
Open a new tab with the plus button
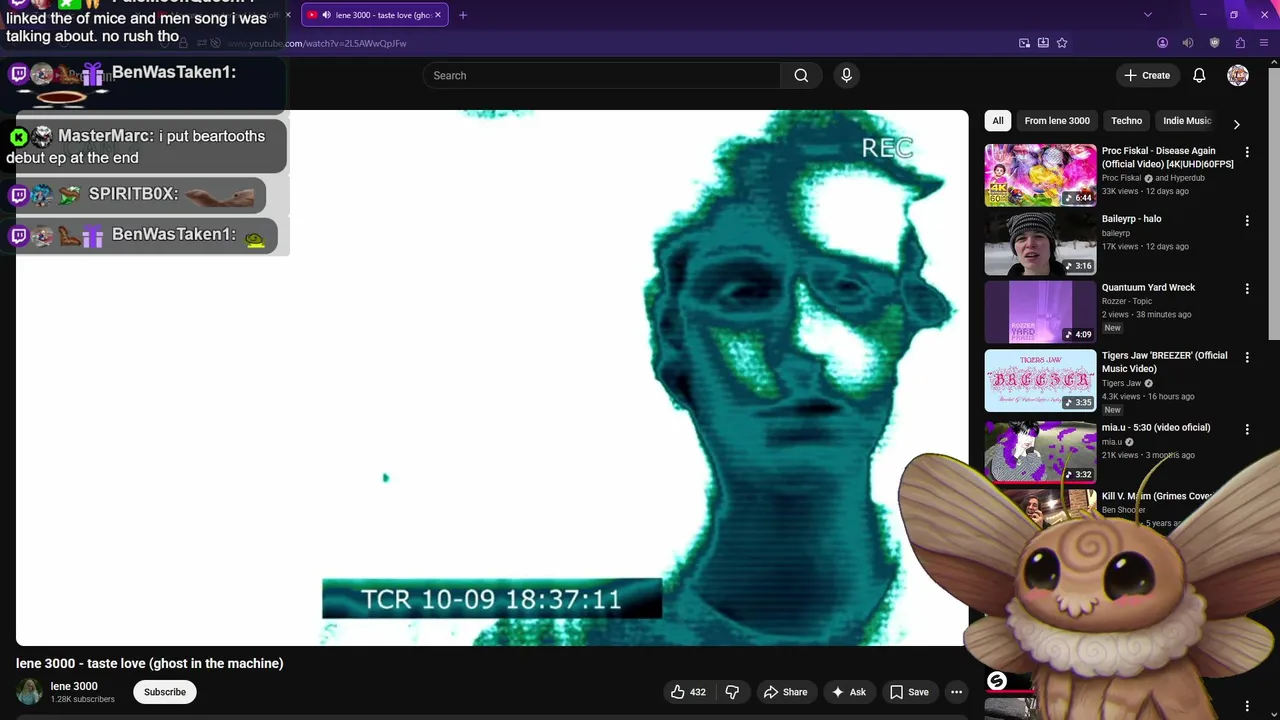tap(462, 15)
